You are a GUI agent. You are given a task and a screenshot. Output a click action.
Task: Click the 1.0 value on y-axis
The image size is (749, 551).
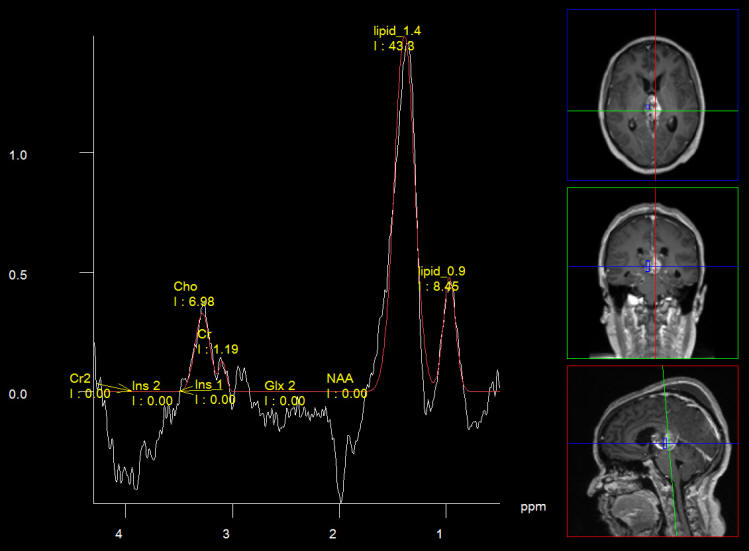pyautogui.click(x=17, y=155)
